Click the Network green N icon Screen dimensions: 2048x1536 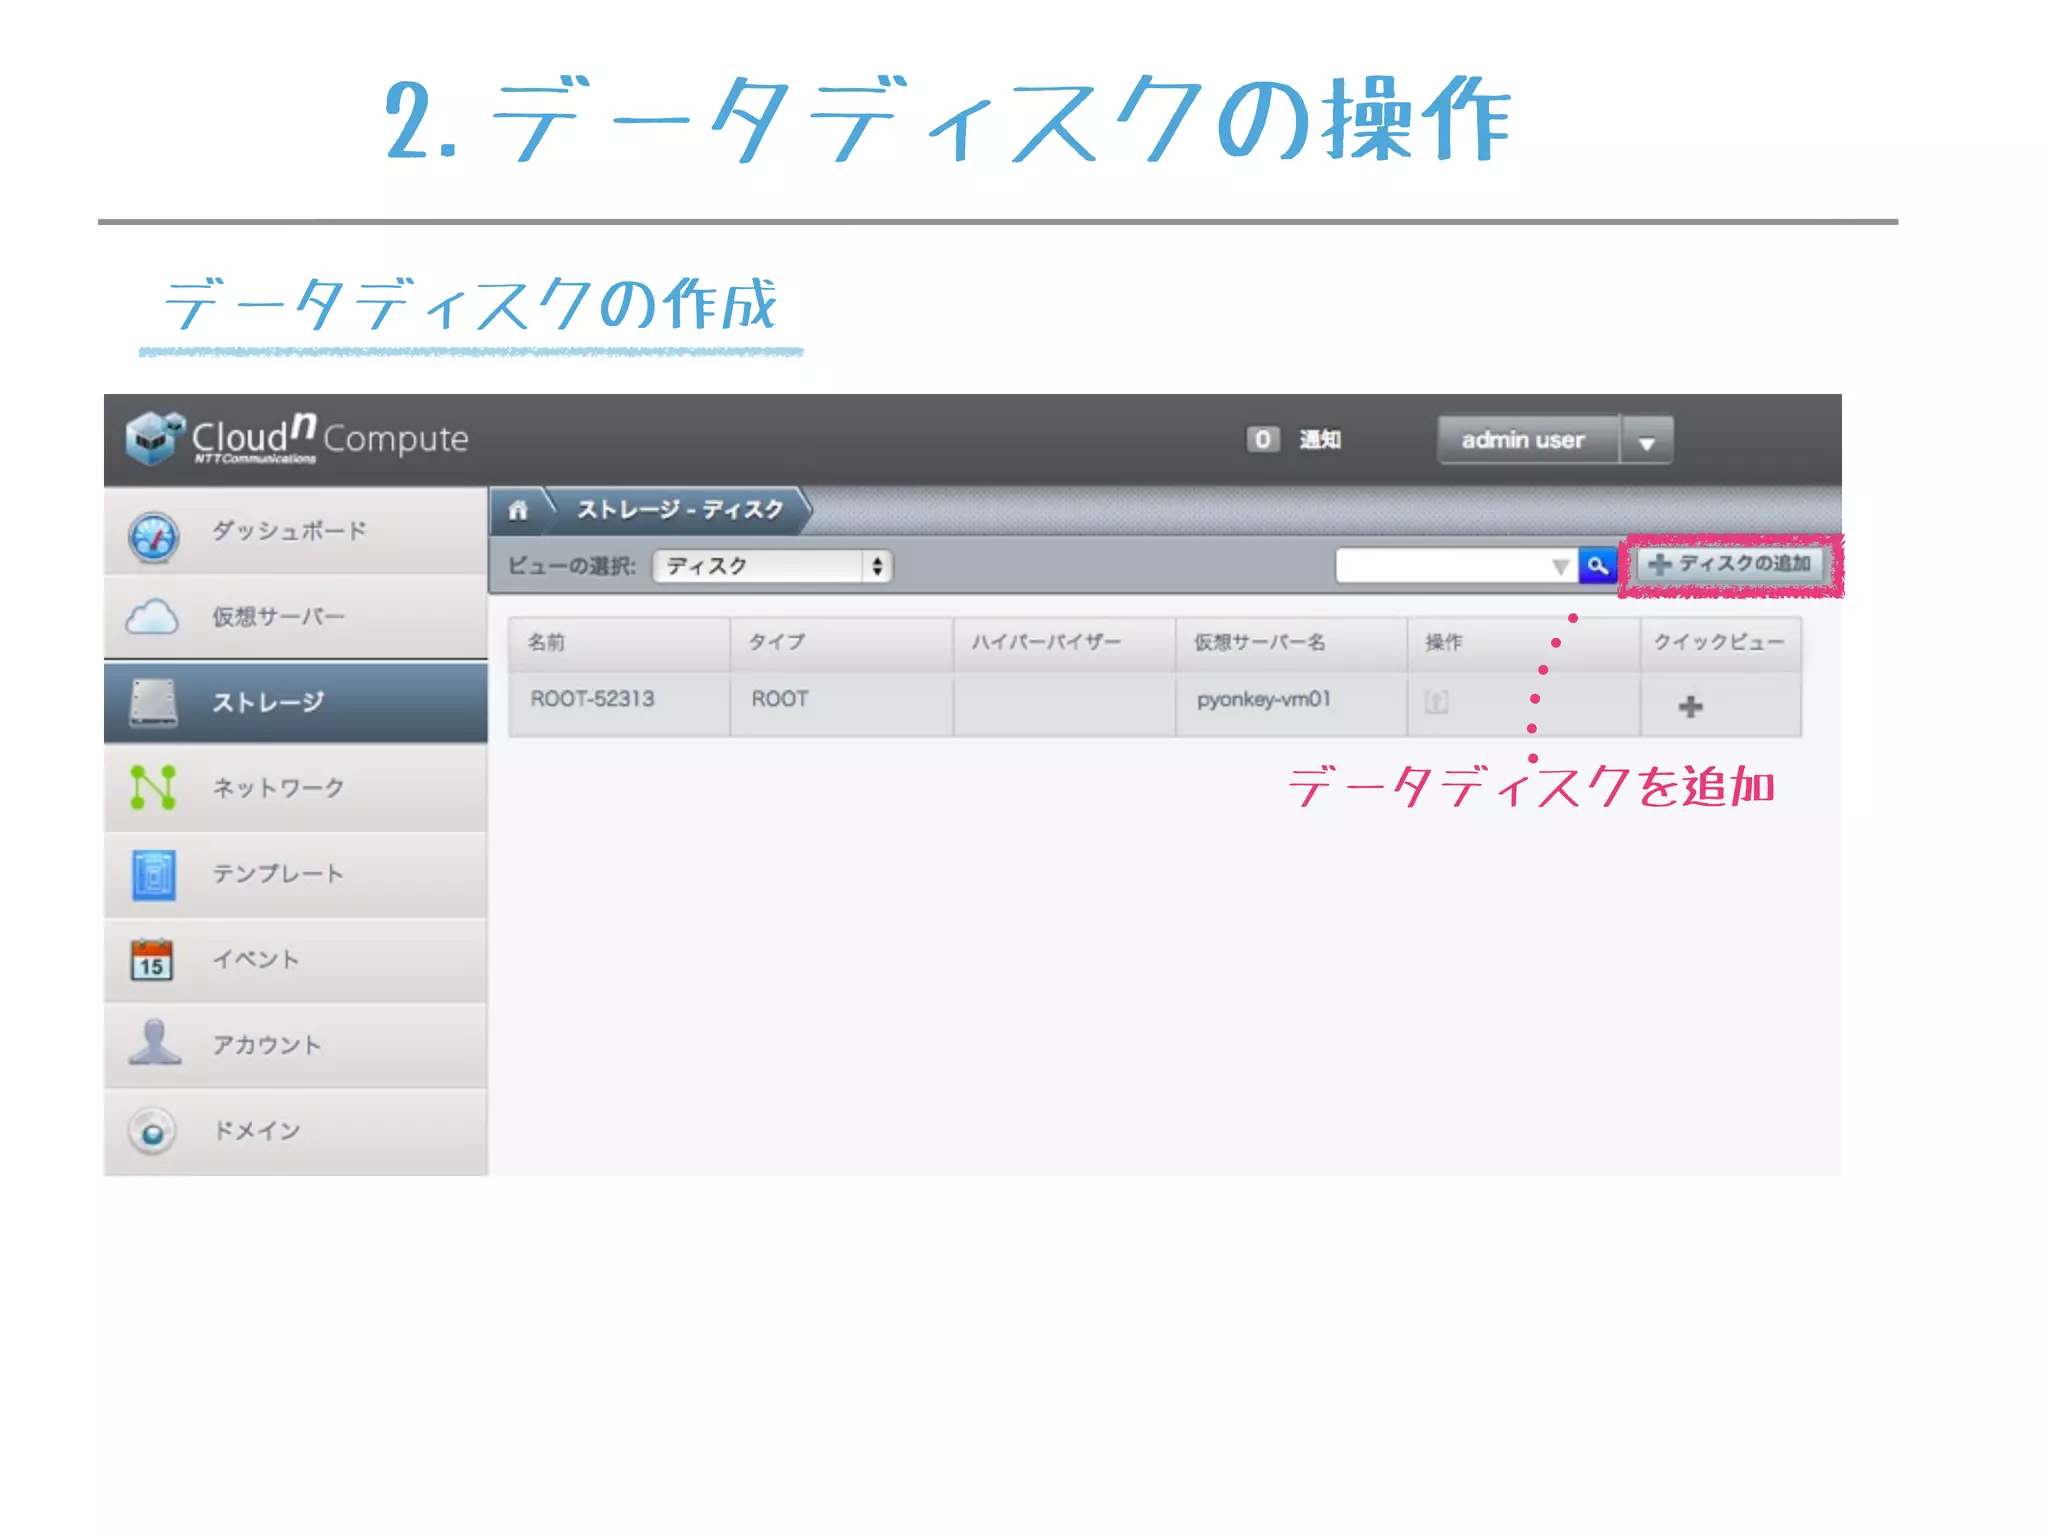153,787
